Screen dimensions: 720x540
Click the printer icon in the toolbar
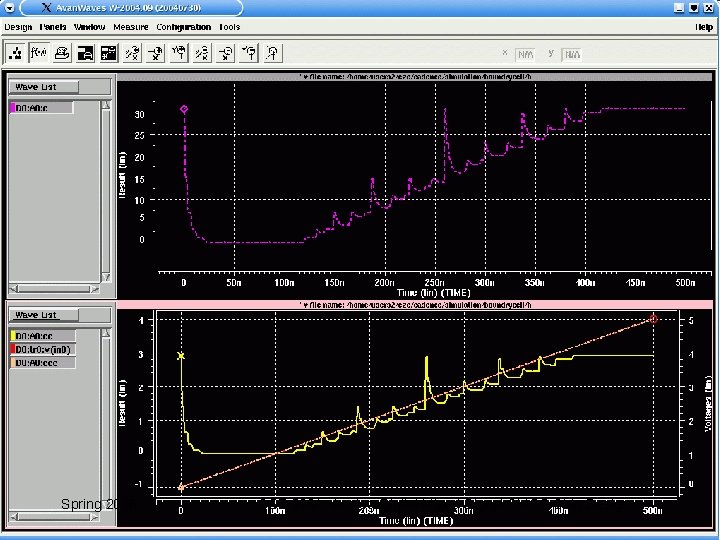(x=62, y=52)
